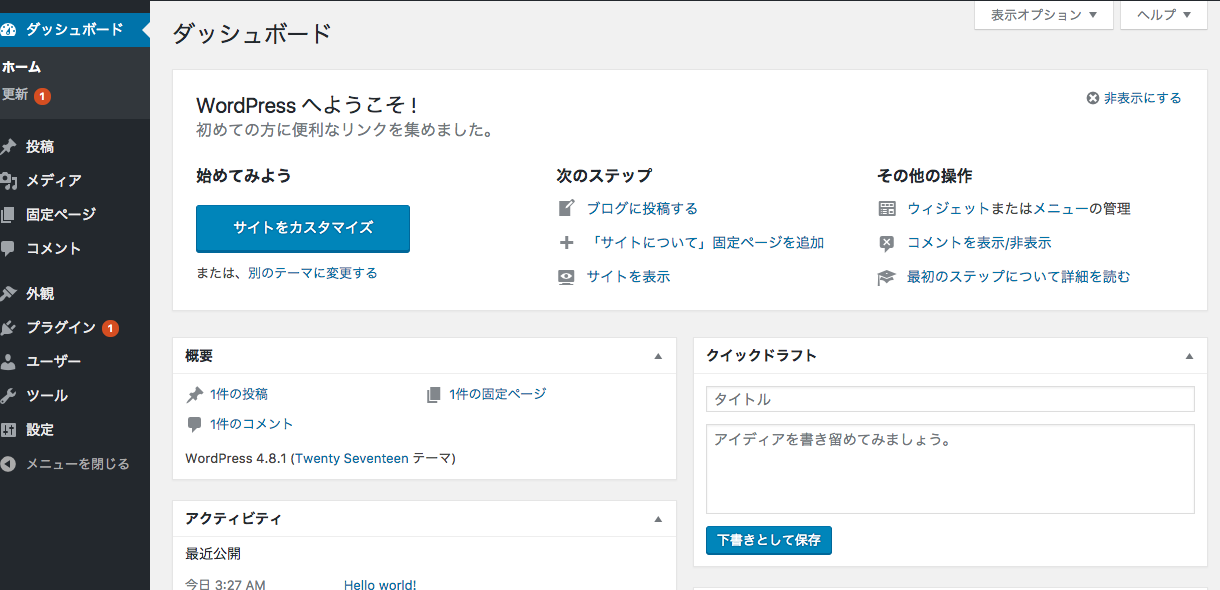Click the plus icon beside 固定ページを追加
This screenshot has width=1220, height=590.
566,242
